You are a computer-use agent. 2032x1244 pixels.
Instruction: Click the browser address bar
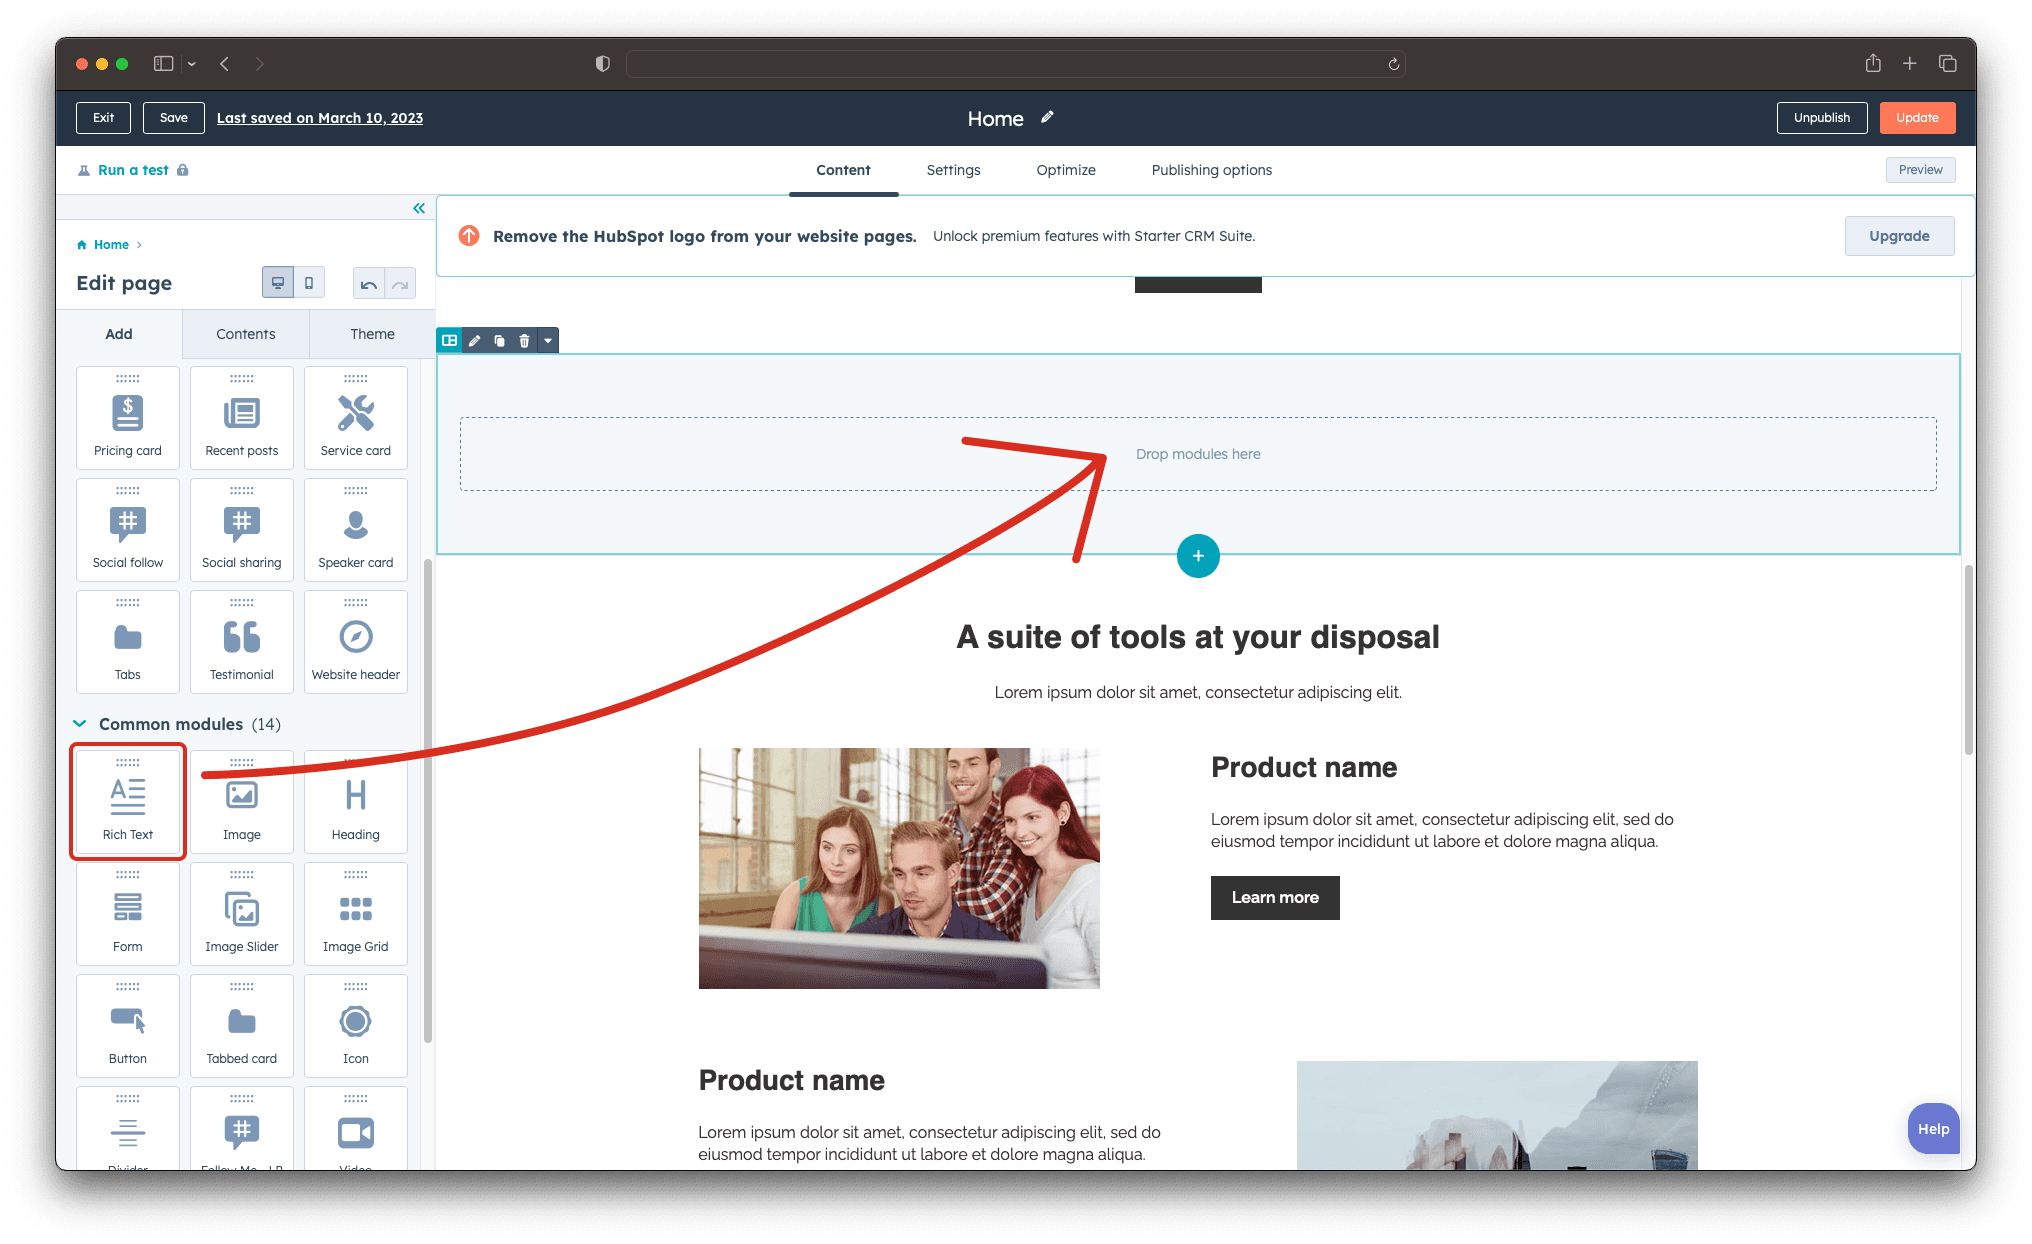click(x=1014, y=63)
